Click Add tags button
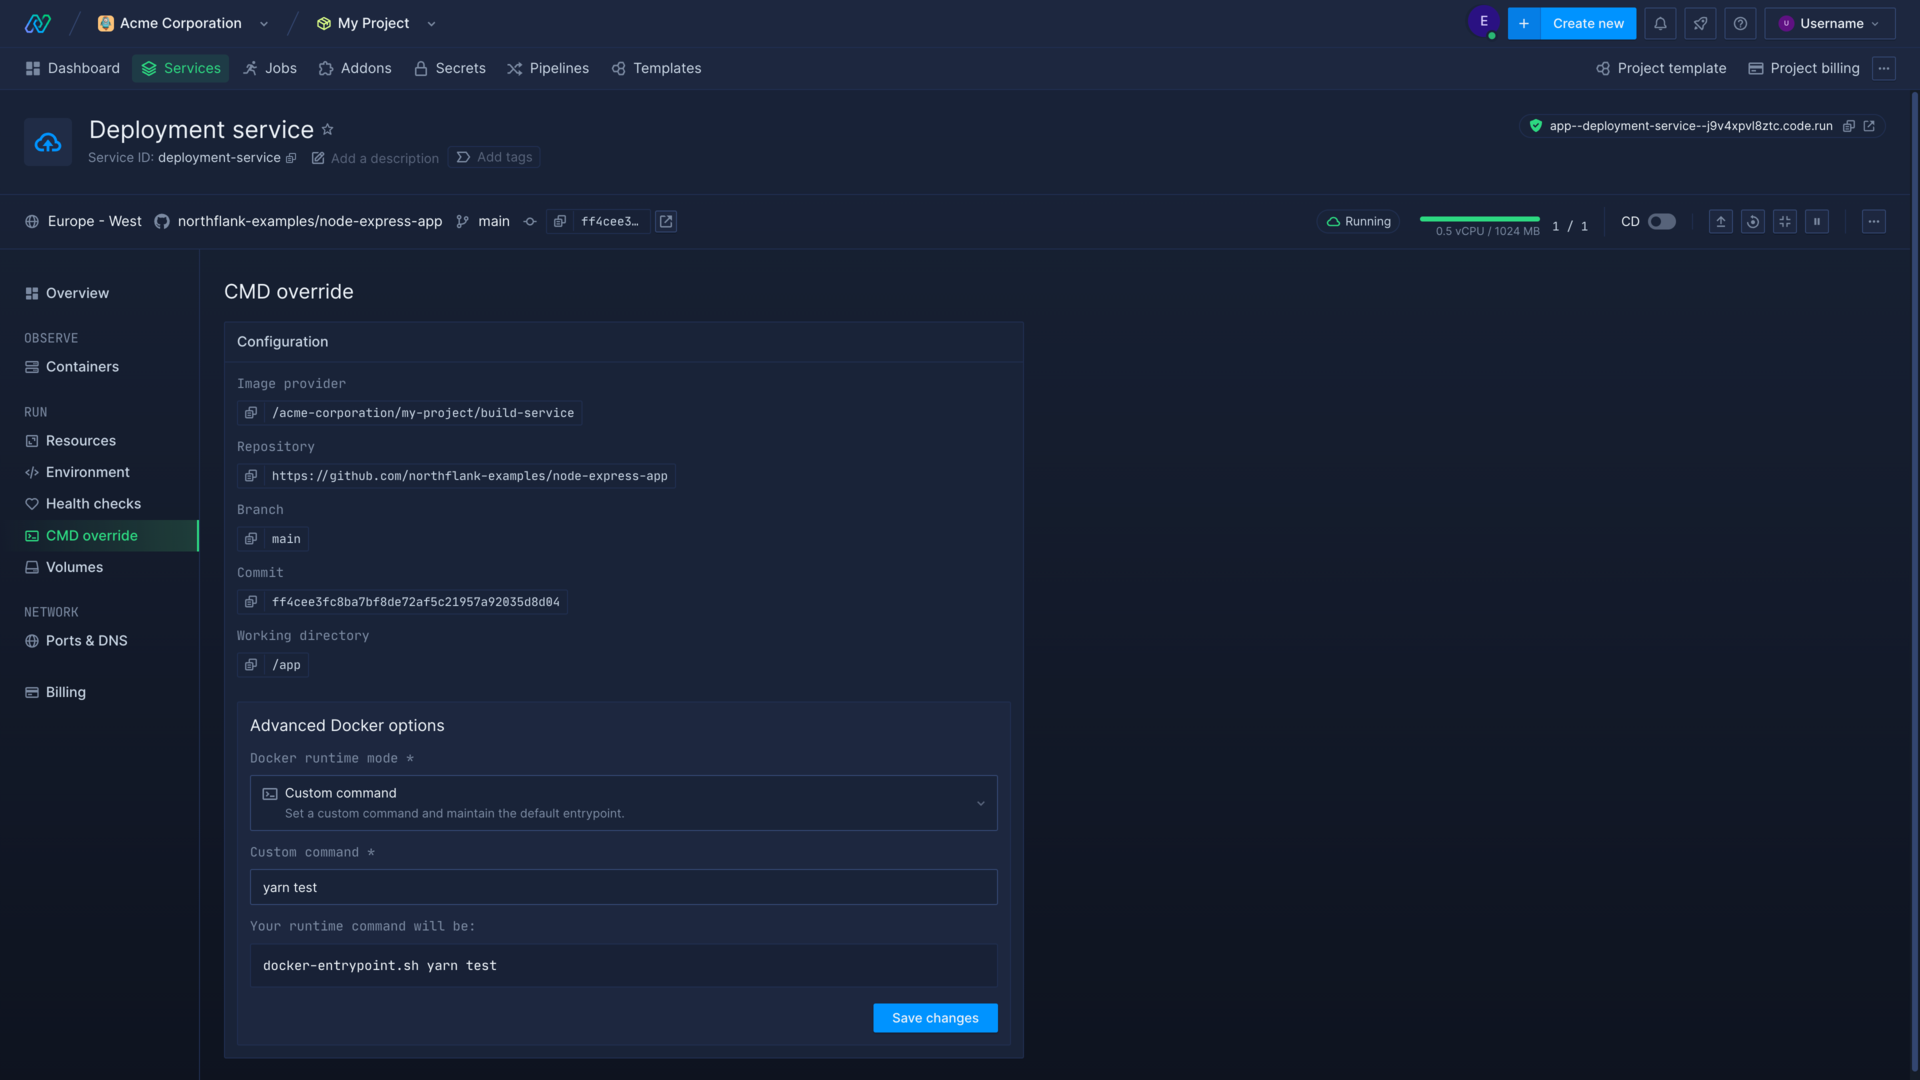The image size is (1920, 1080). point(494,157)
